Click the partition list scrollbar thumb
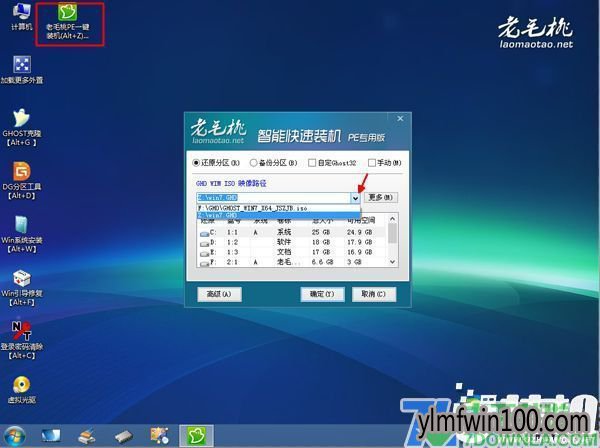 tap(392, 233)
